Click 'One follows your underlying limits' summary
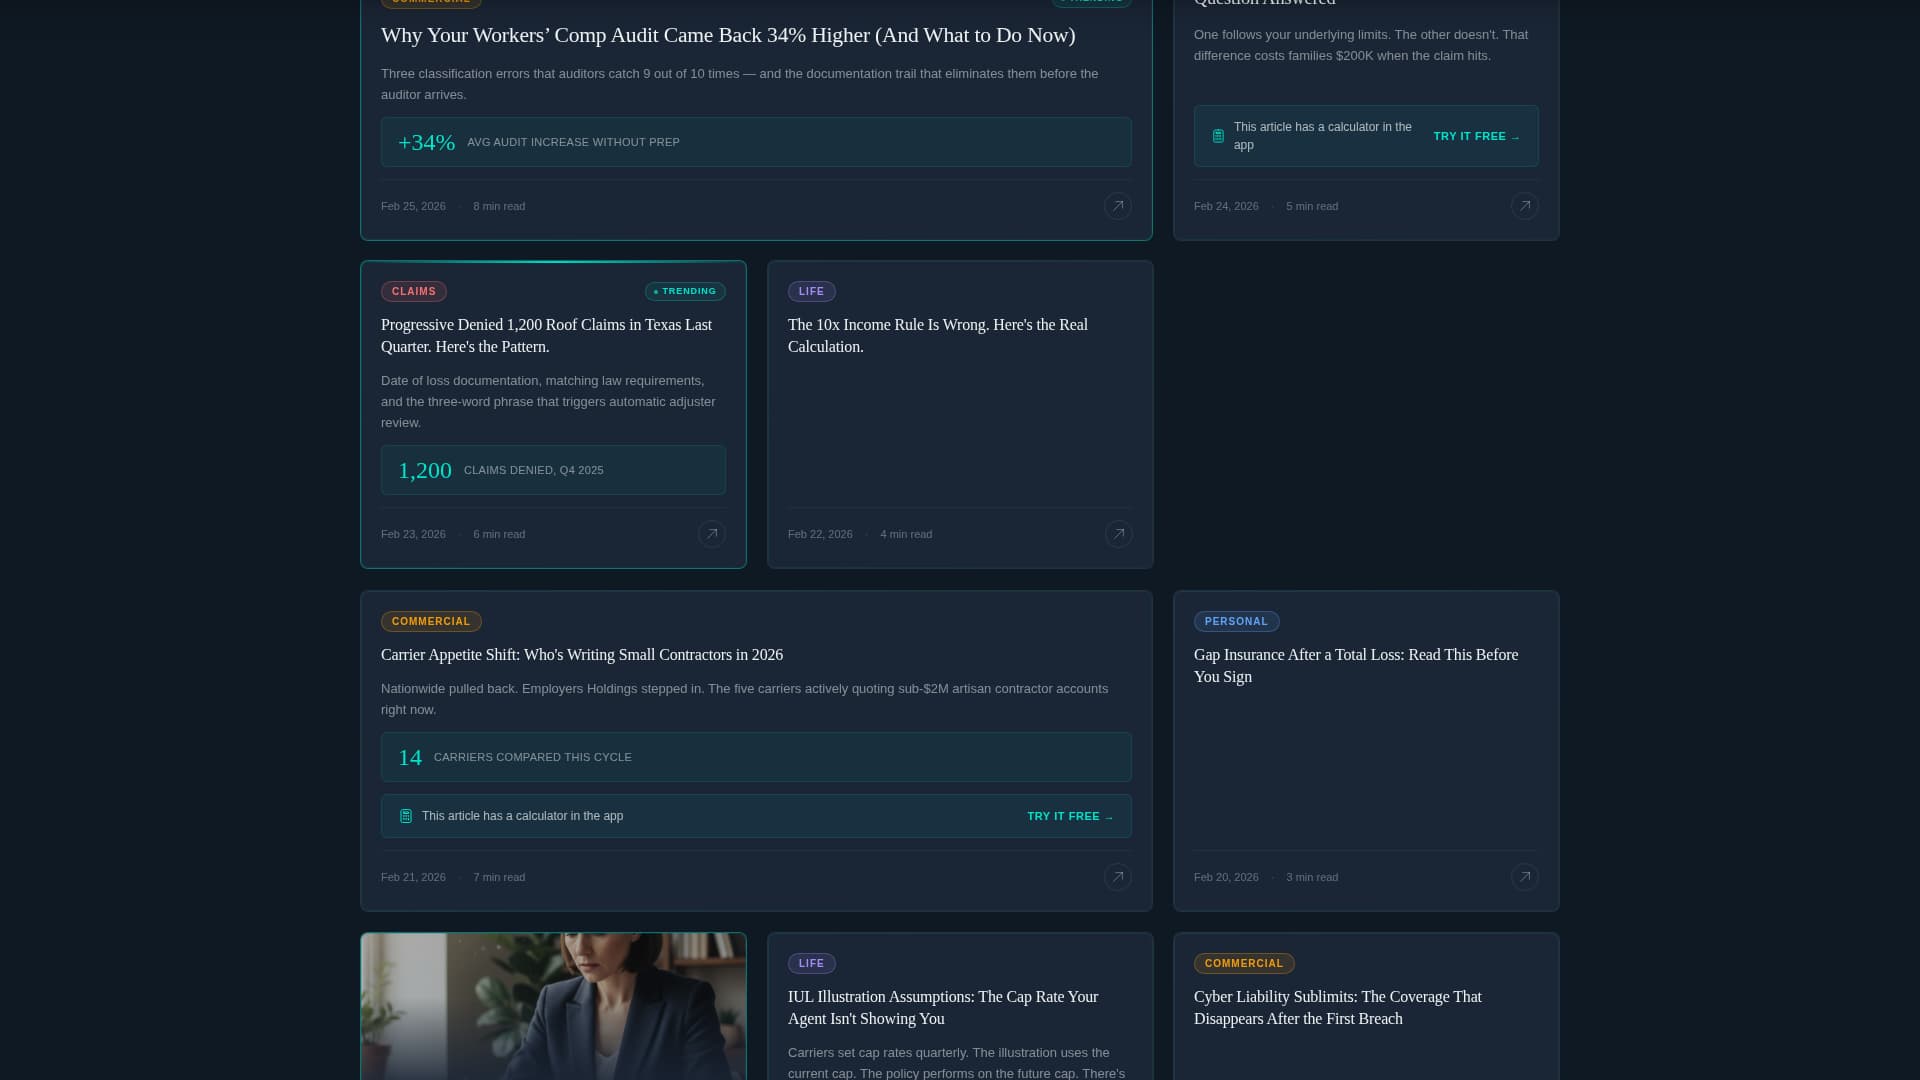This screenshot has width=1920, height=1080. pyautogui.click(x=1361, y=45)
